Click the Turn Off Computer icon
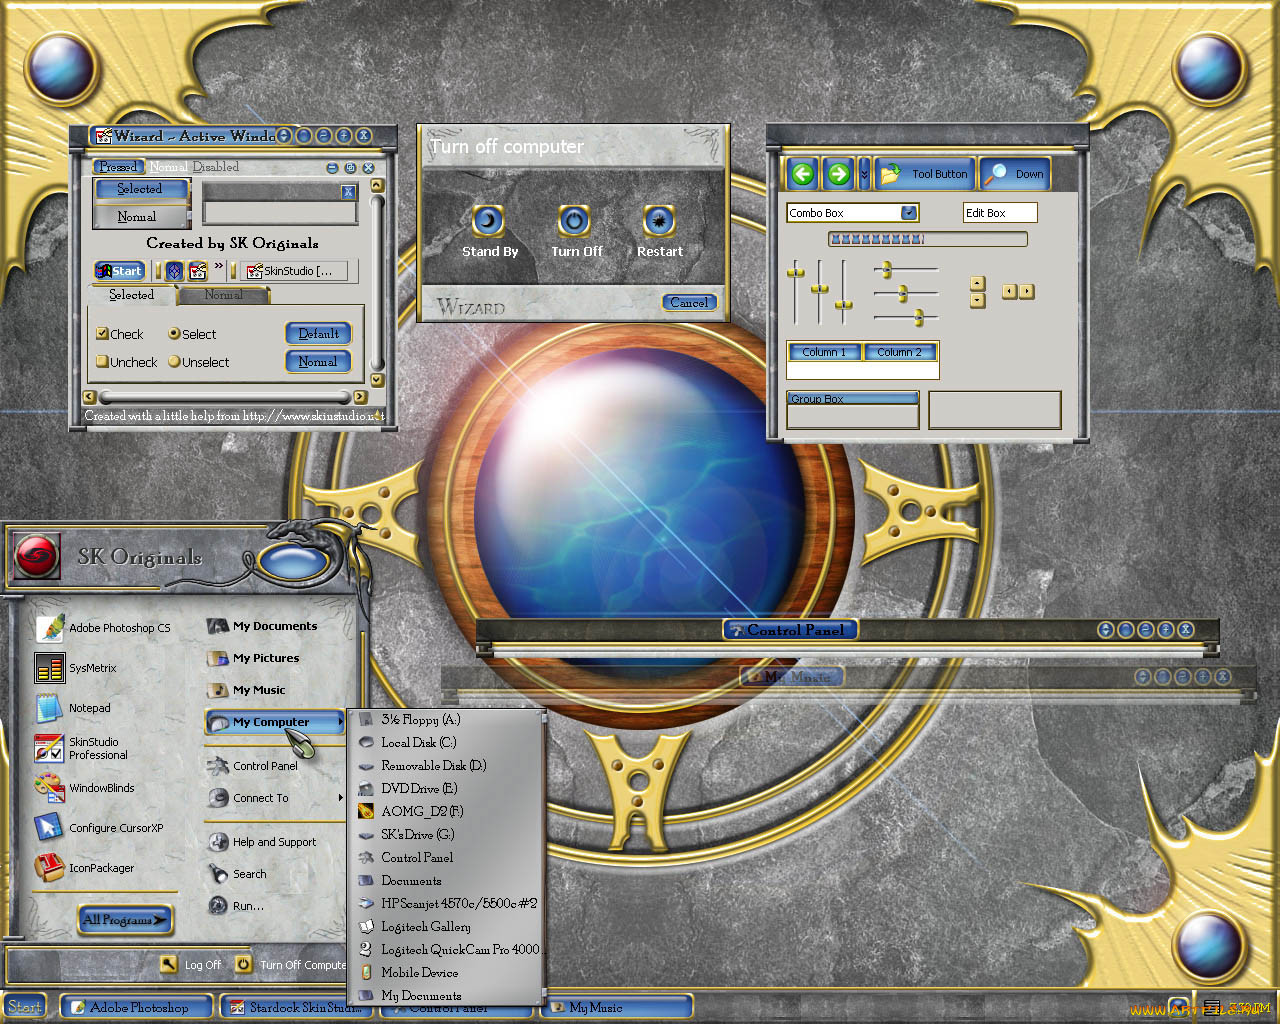The height and width of the screenshot is (1024, 1280). click(x=243, y=964)
